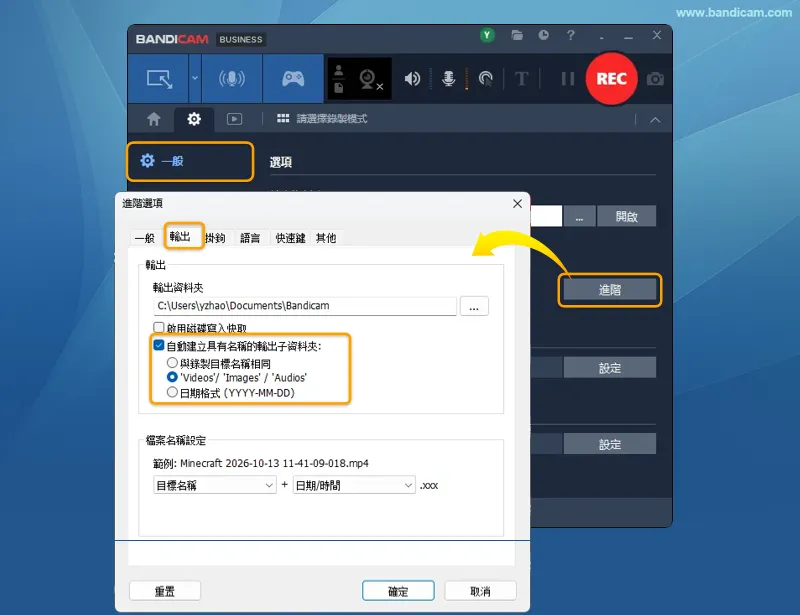Viewport: 800px width, 615px height.
Task: Click 重置 reset button
Action: pos(165,591)
